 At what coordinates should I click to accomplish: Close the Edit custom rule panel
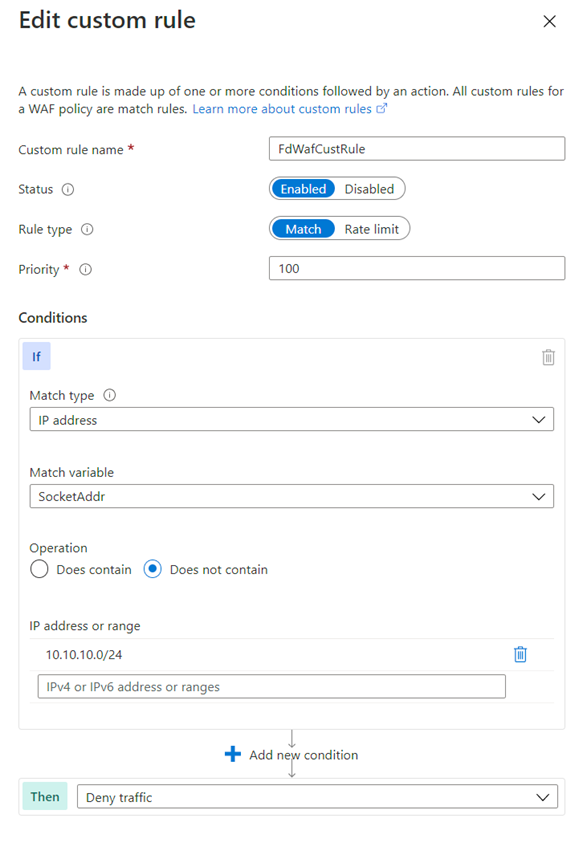point(549,22)
